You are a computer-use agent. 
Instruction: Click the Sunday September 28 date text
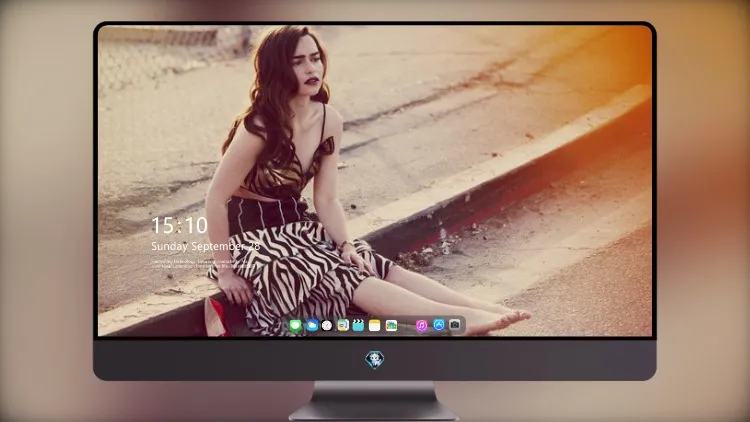pos(206,246)
